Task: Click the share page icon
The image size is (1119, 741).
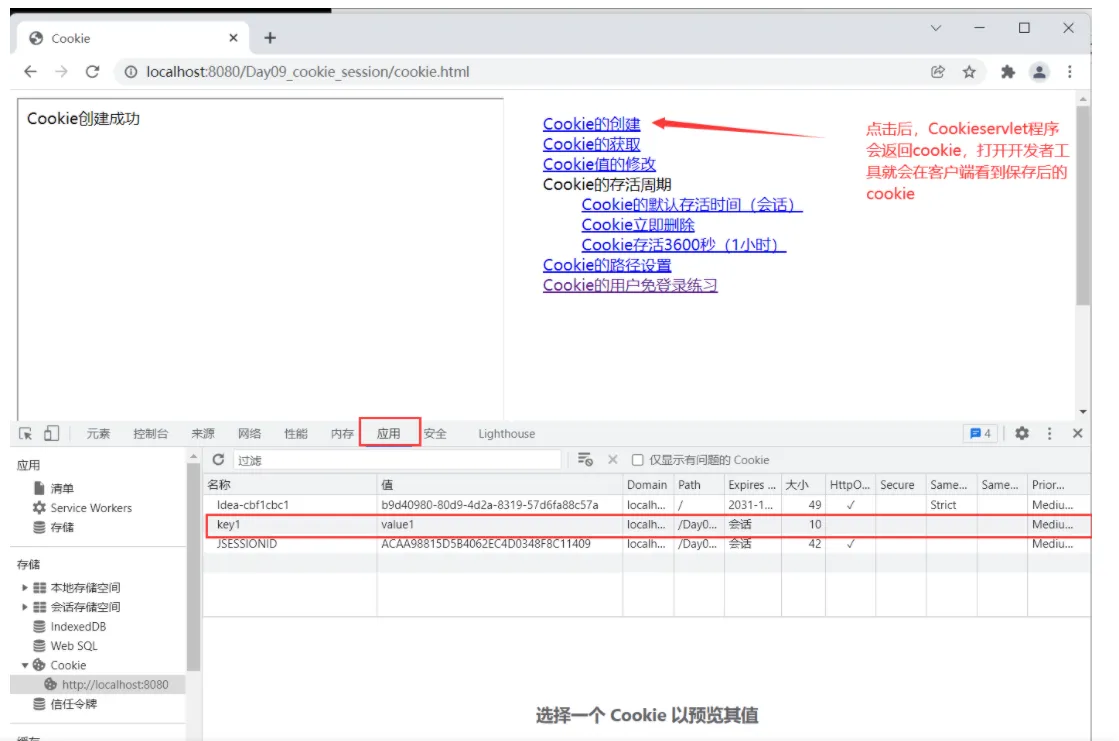Action: coord(938,71)
